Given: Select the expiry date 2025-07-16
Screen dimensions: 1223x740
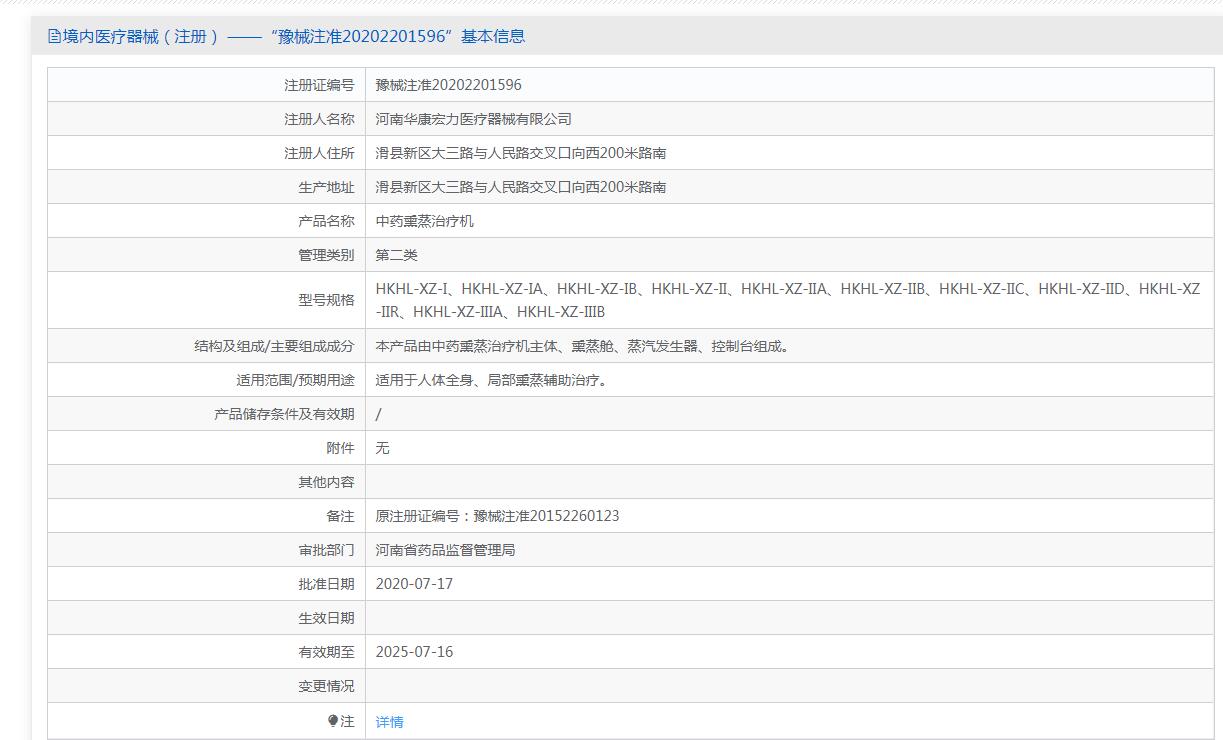Looking at the screenshot, I should click(x=414, y=652).
